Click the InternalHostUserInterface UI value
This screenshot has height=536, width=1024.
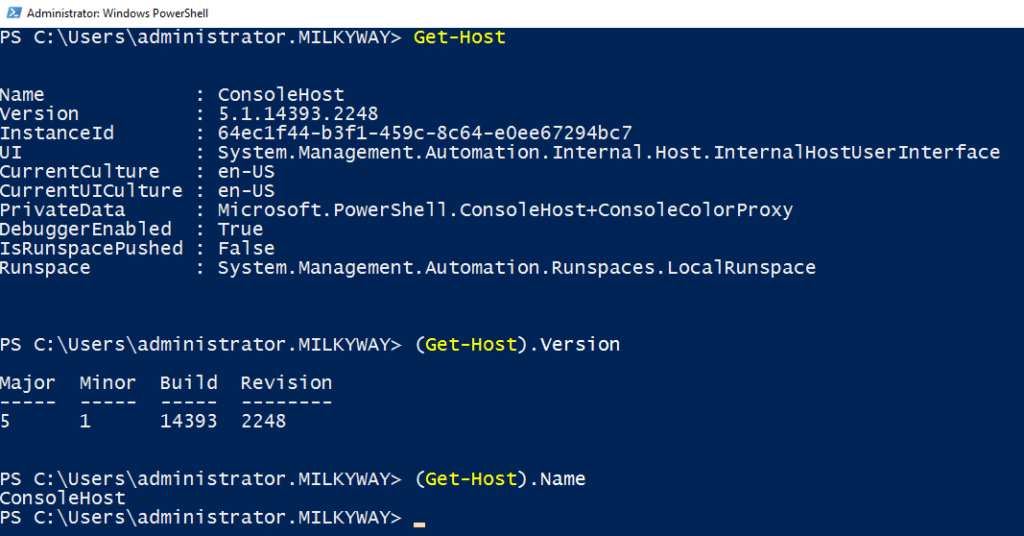[609, 152]
